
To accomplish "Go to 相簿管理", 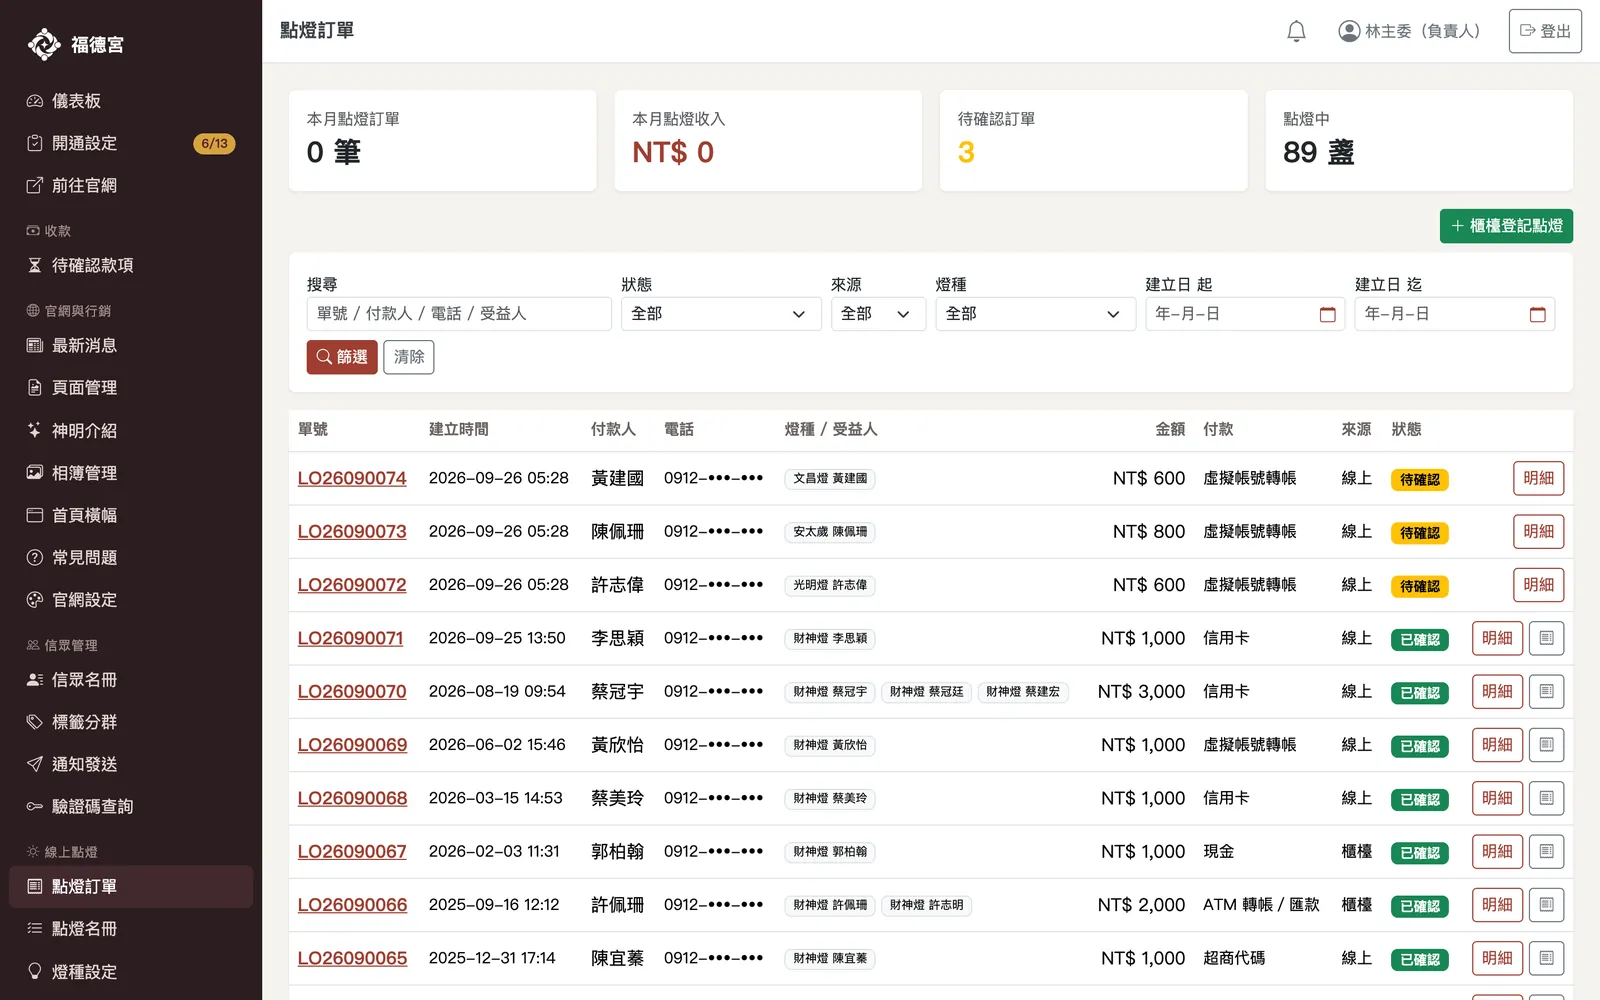I will (131, 472).
